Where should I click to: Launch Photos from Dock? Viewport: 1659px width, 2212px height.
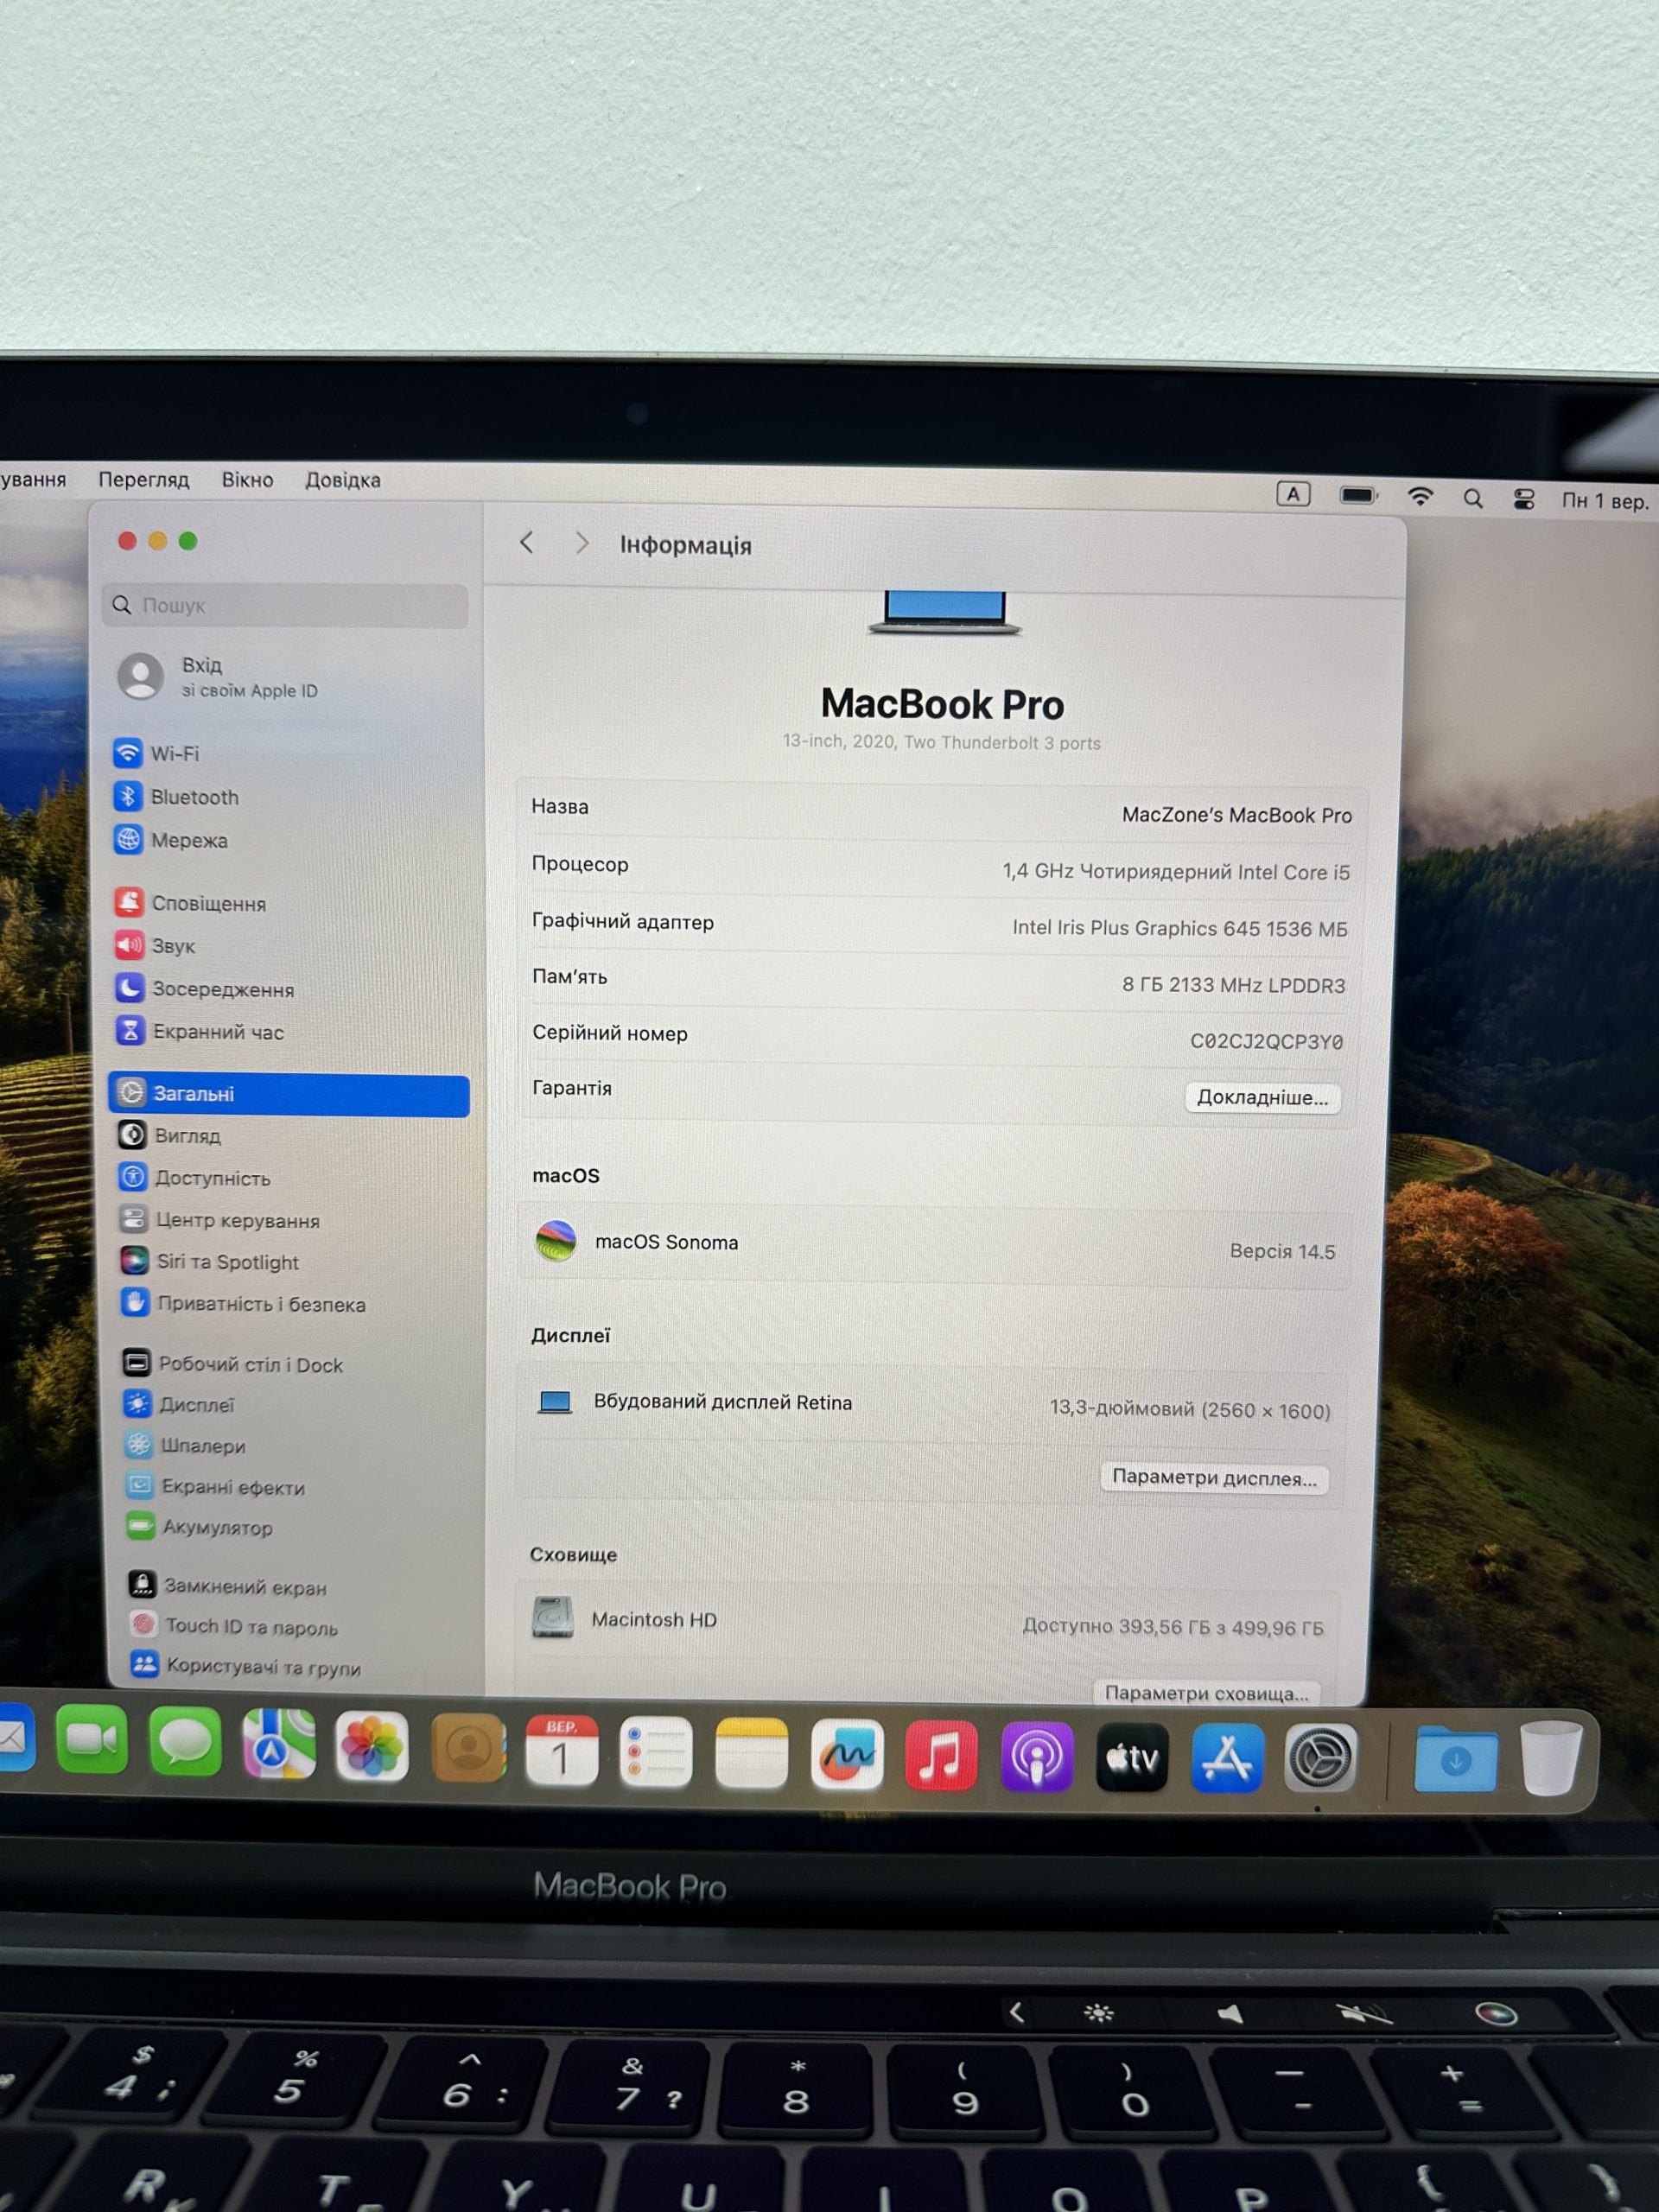click(372, 1746)
